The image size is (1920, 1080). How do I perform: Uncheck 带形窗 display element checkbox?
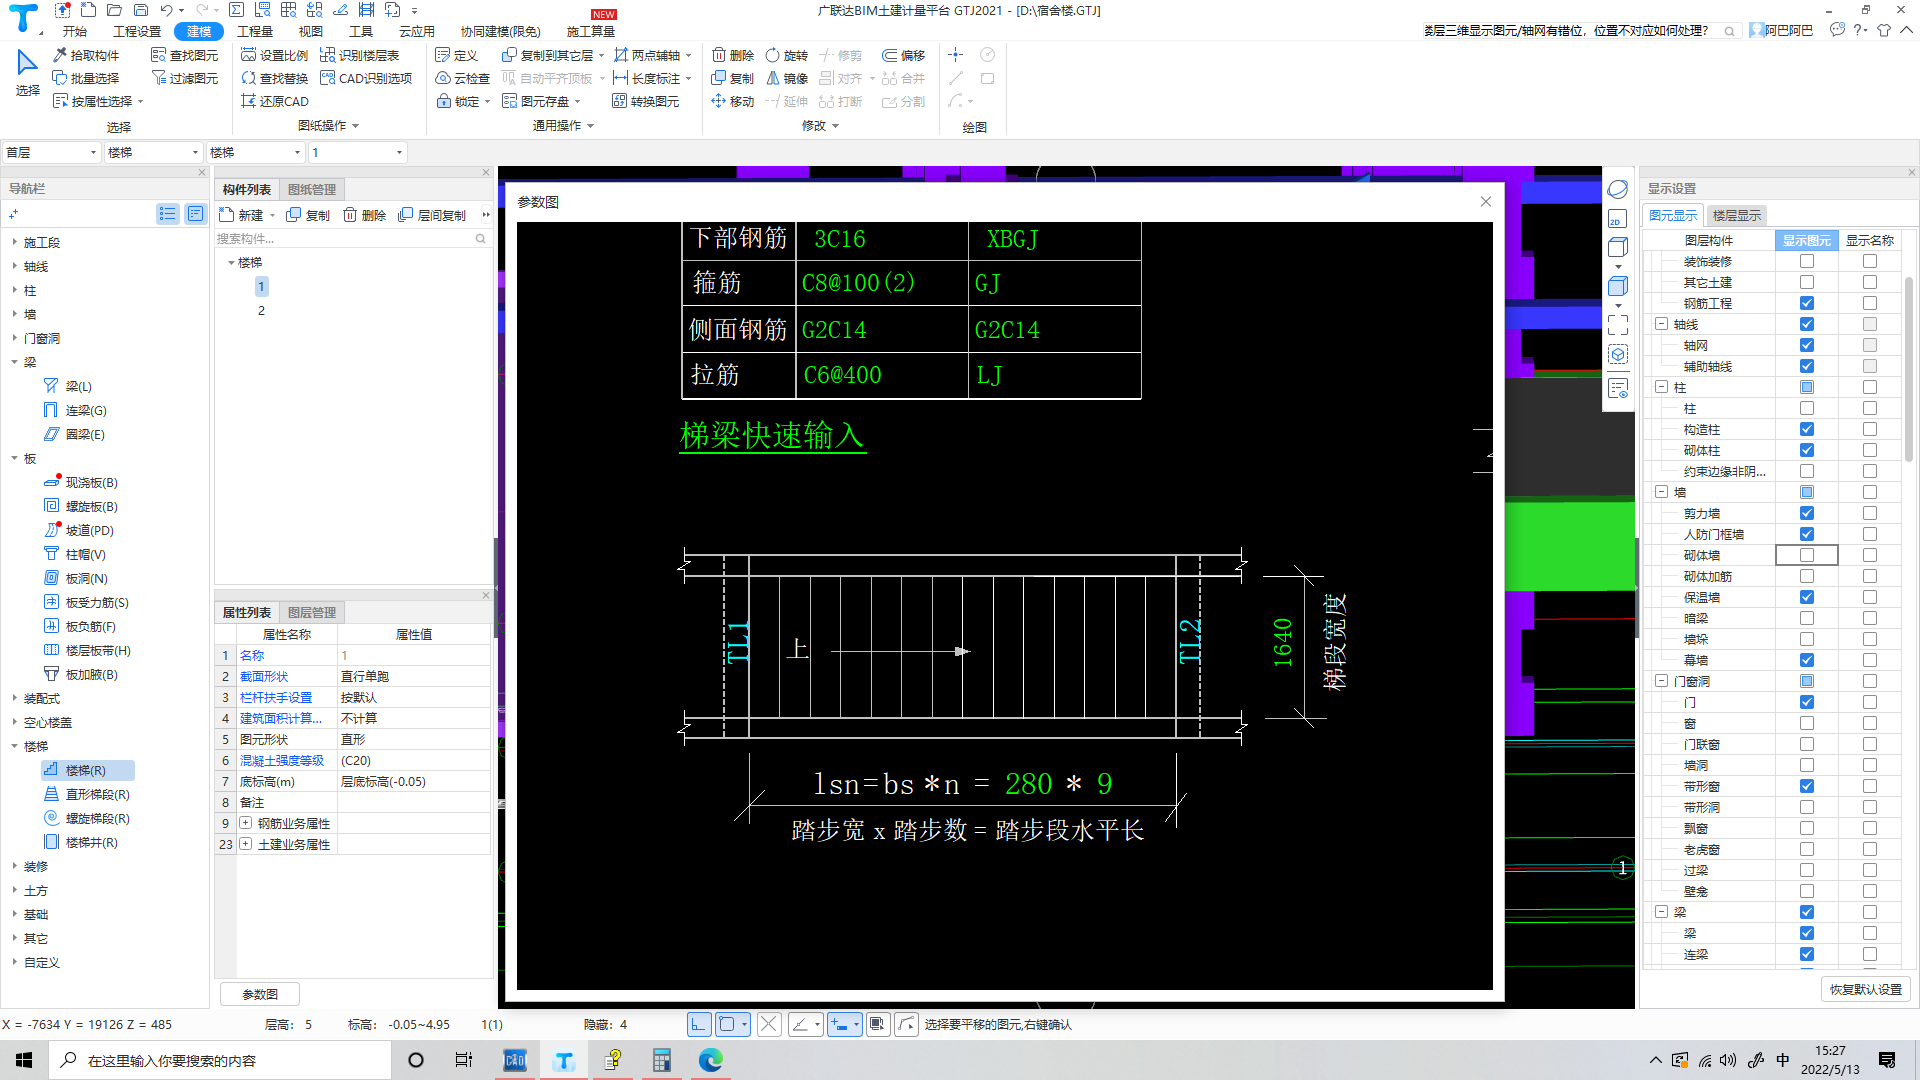(1807, 786)
